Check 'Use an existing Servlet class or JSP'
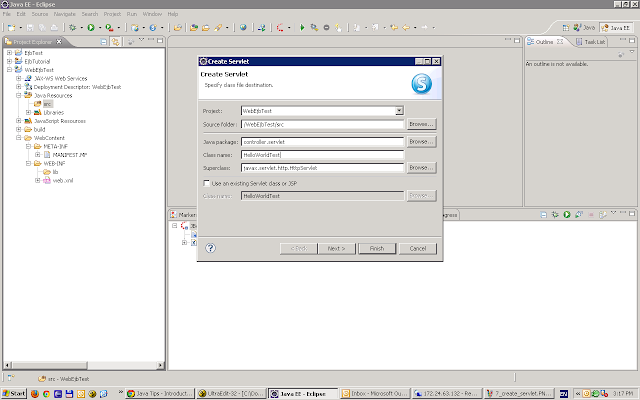The width and height of the screenshot is (640, 400). [x=207, y=183]
